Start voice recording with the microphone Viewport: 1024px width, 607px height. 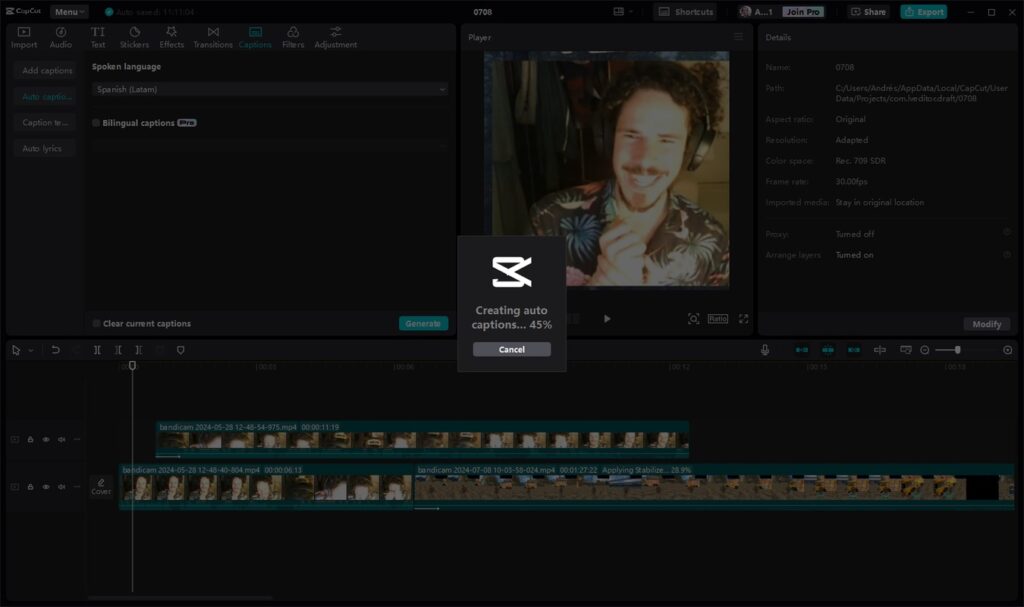pyautogui.click(x=765, y=350)
